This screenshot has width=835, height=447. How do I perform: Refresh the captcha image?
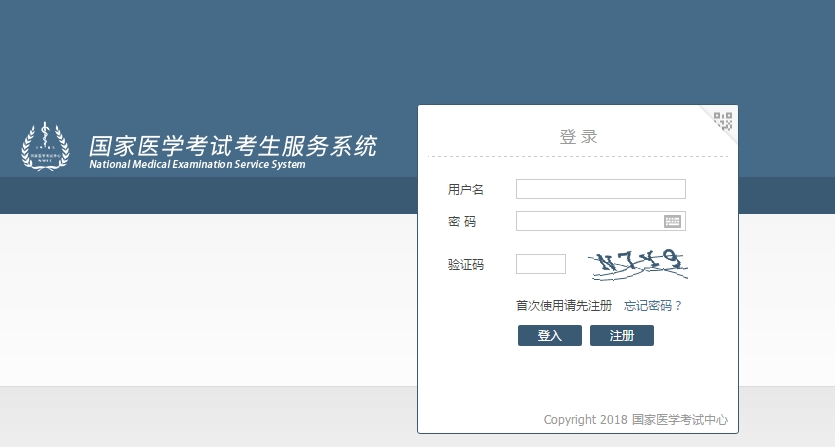click(x=638, y=264)
